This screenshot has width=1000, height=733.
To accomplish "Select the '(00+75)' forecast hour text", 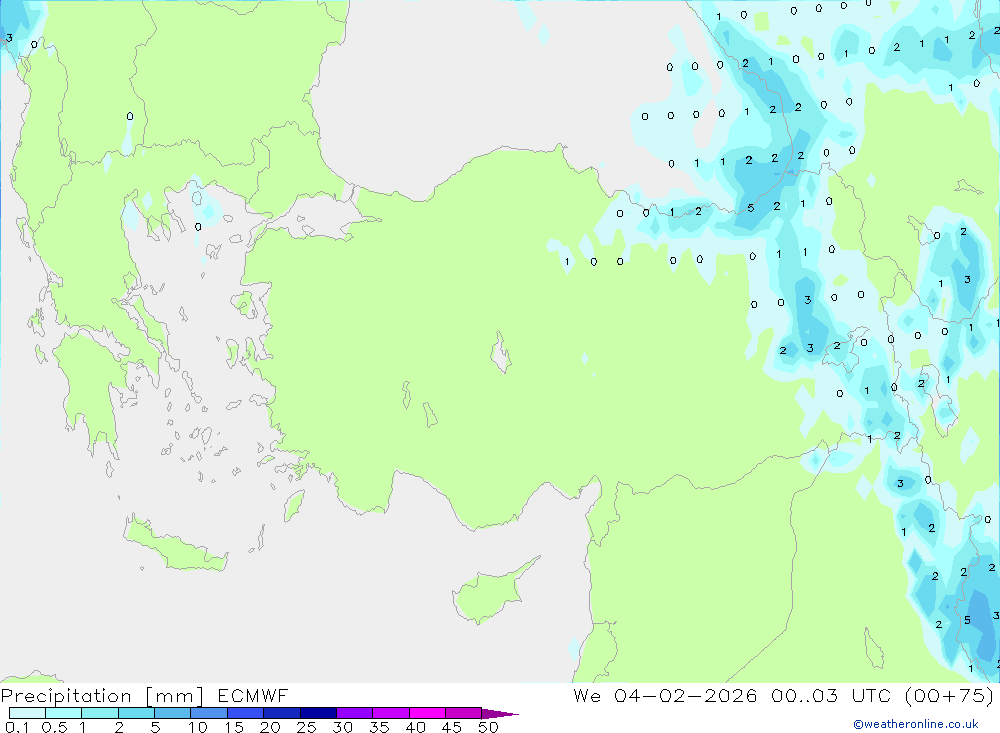I will 949,695.
